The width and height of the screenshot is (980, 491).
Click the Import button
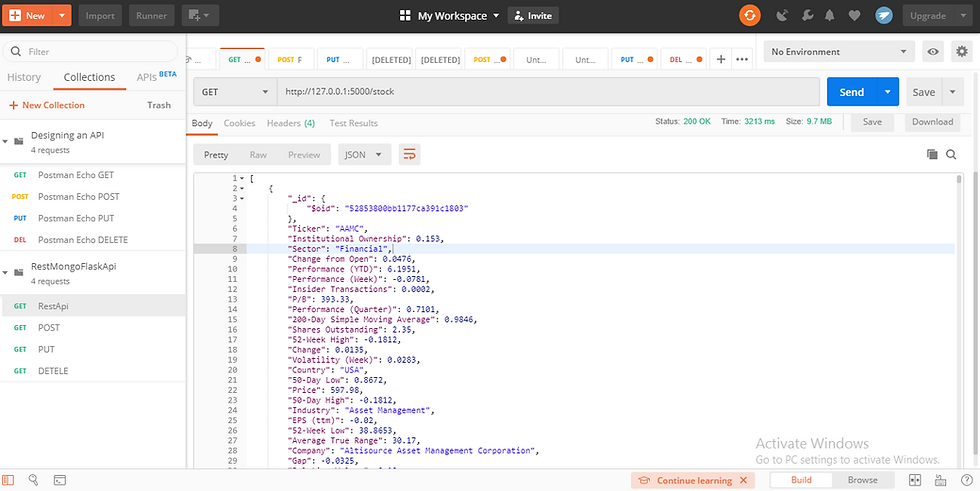(x=100, y=16)
